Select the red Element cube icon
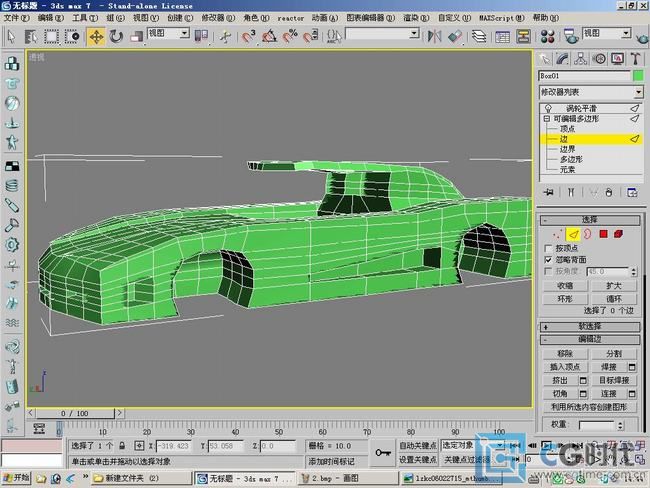 [618, 234]
